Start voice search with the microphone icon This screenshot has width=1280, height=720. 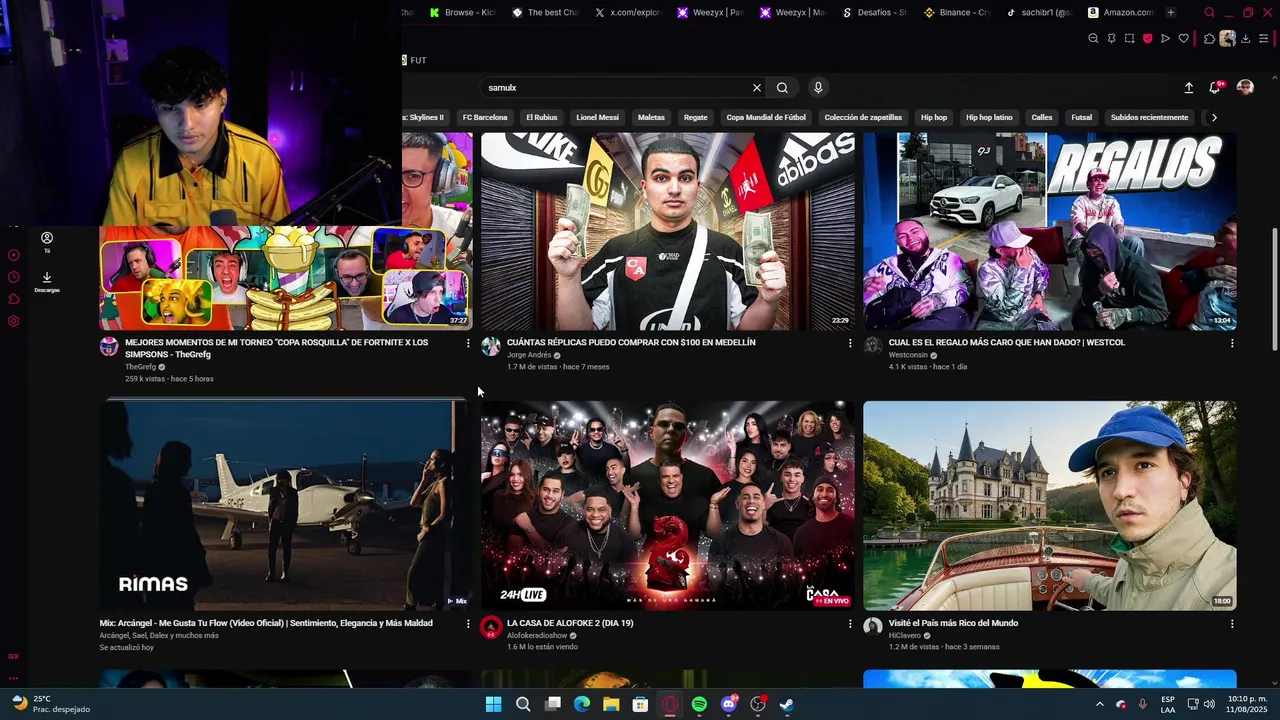[818, 88]
